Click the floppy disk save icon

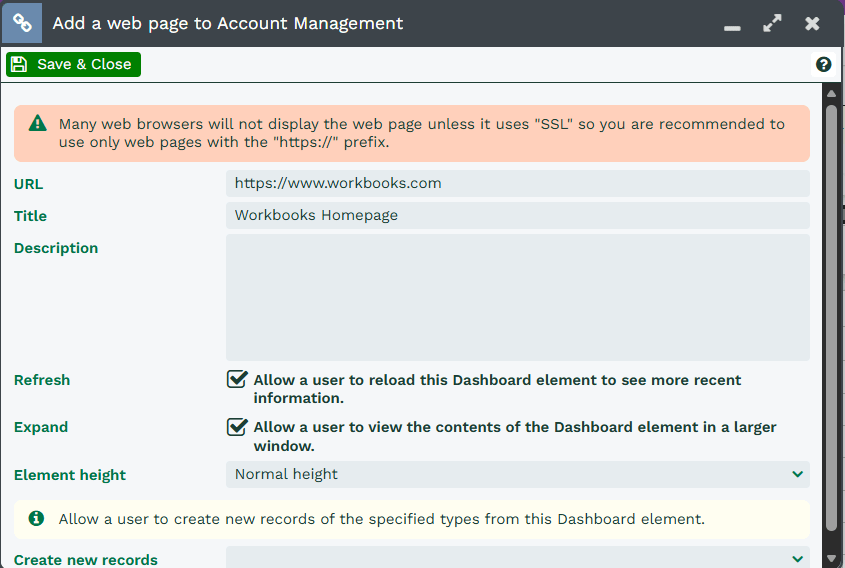pos(19,65)
